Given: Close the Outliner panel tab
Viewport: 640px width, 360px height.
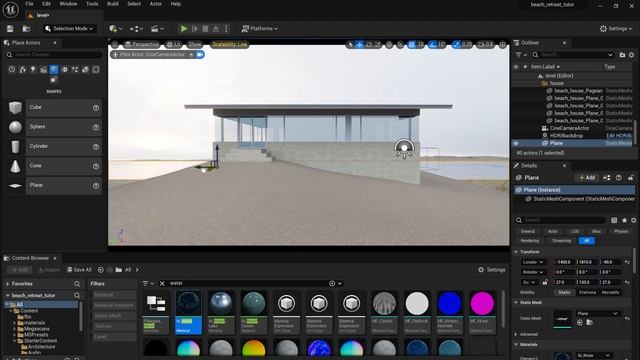Looking at the screenshot, I should pos(564,43).
